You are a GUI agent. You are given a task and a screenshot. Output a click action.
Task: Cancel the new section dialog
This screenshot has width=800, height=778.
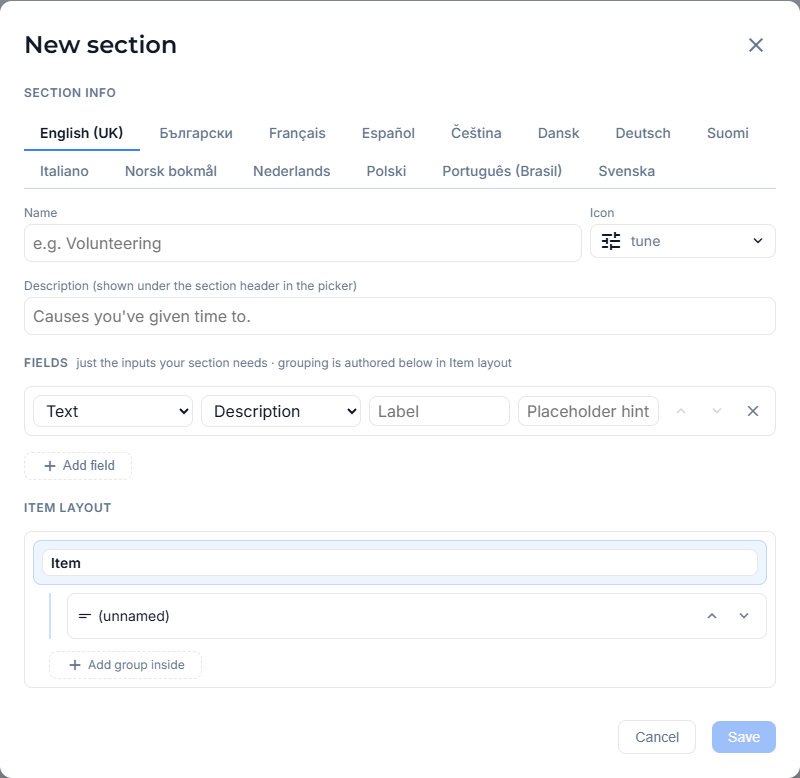[657, 737]
